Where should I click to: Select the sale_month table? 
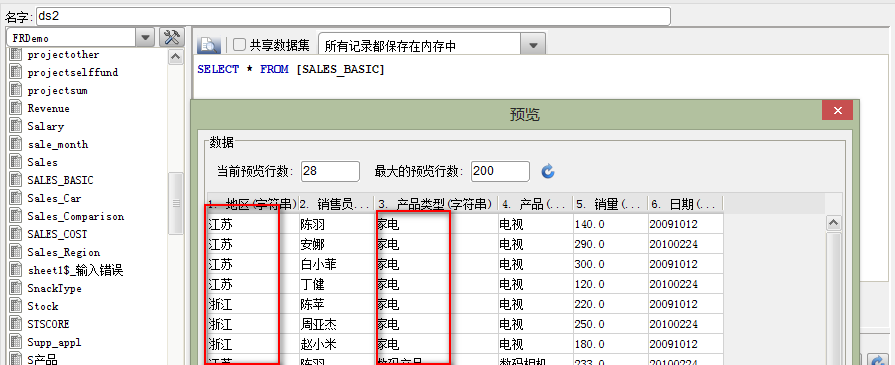point(58,145)
